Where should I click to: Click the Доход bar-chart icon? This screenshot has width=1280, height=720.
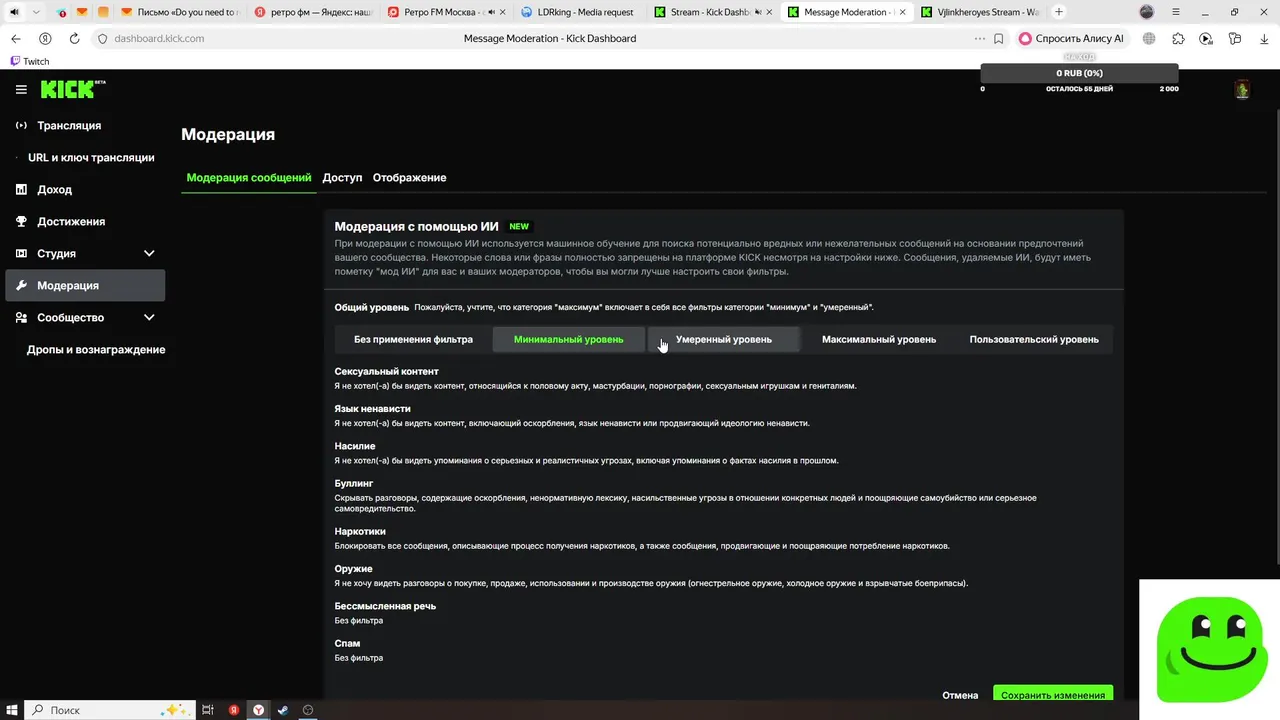(21, 189)
